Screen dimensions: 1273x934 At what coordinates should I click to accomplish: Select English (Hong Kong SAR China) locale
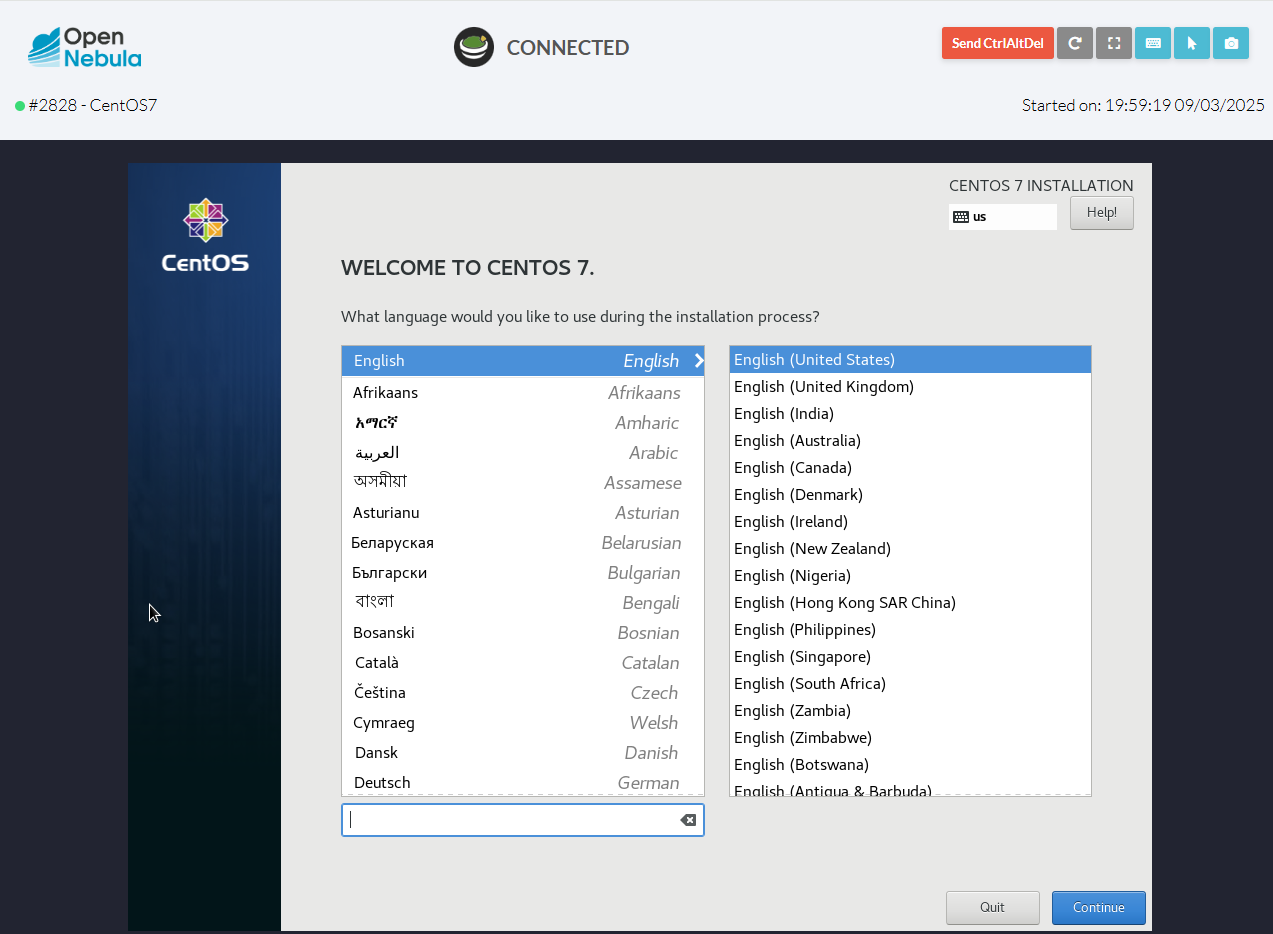[x=910, y=603]
